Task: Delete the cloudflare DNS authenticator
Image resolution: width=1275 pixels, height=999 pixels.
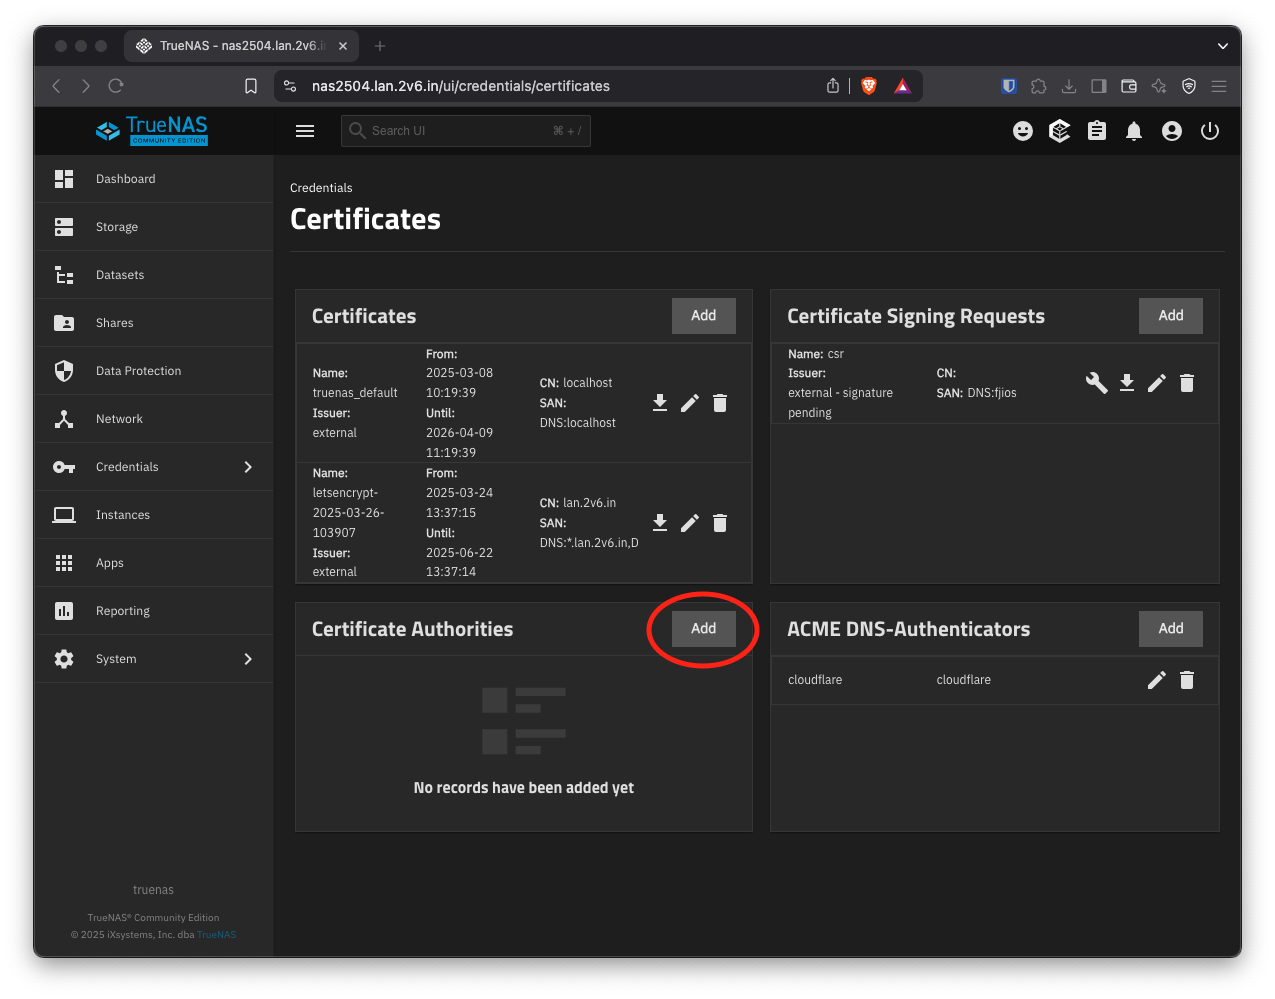Action: [x=1187, y=680]
